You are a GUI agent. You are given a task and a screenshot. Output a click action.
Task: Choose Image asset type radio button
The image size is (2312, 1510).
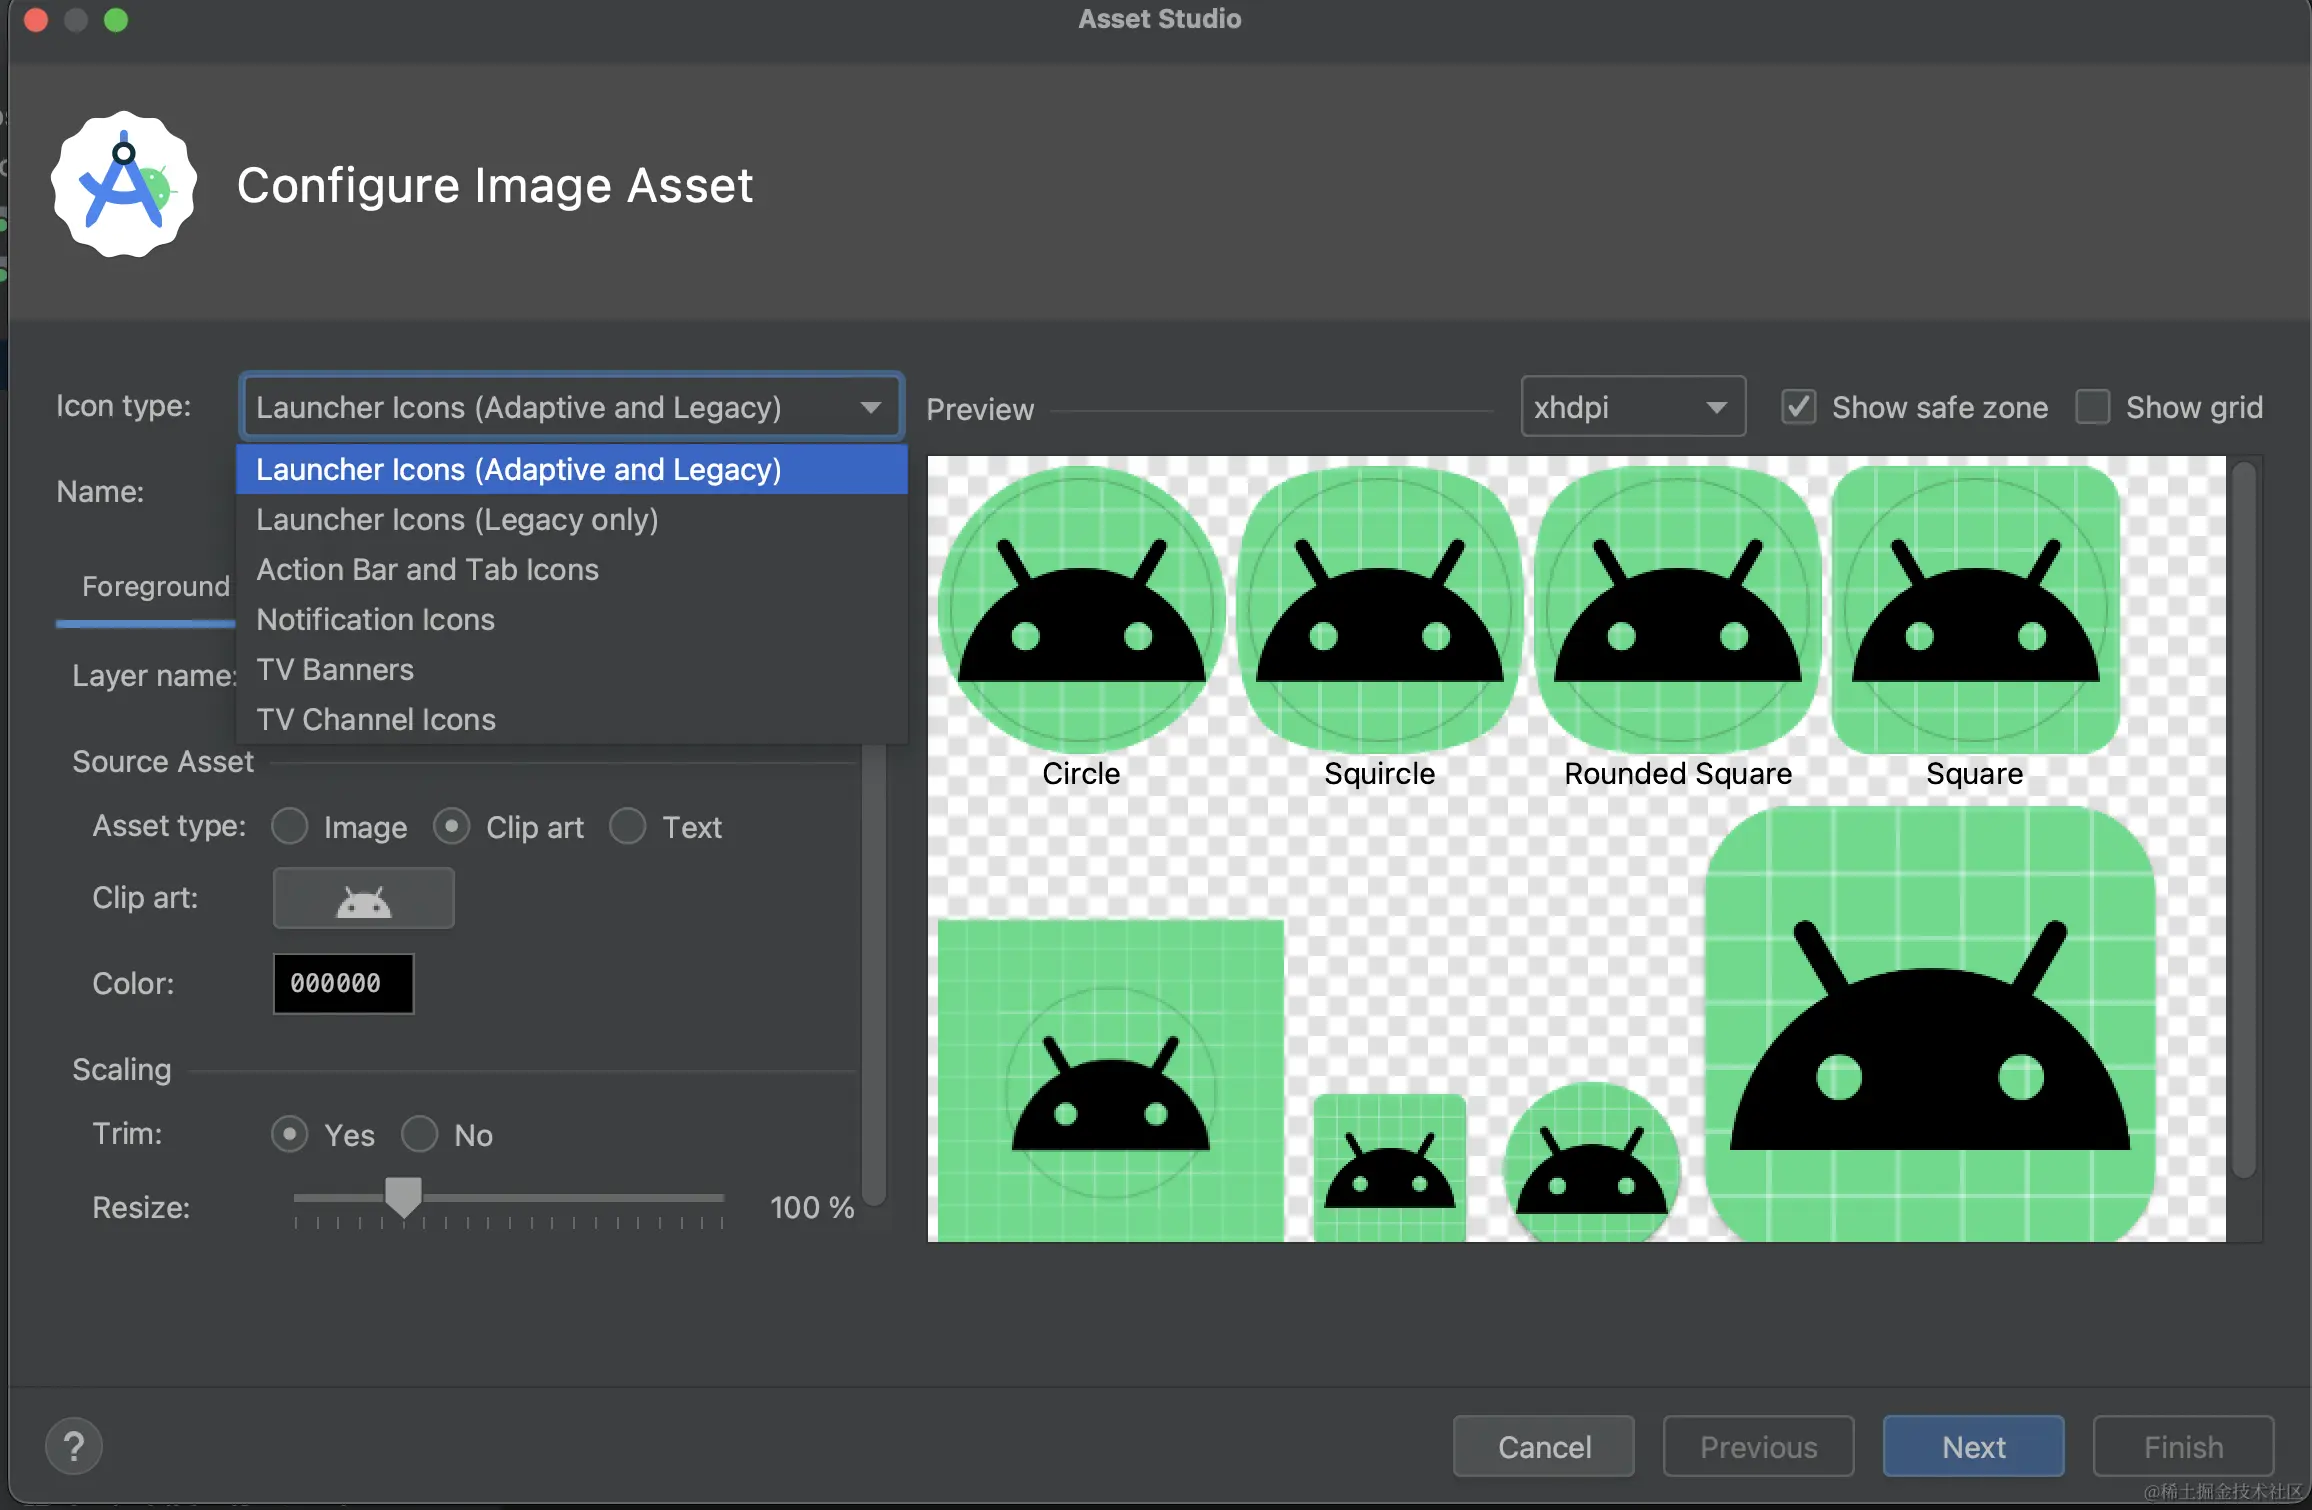pos(290,826)
